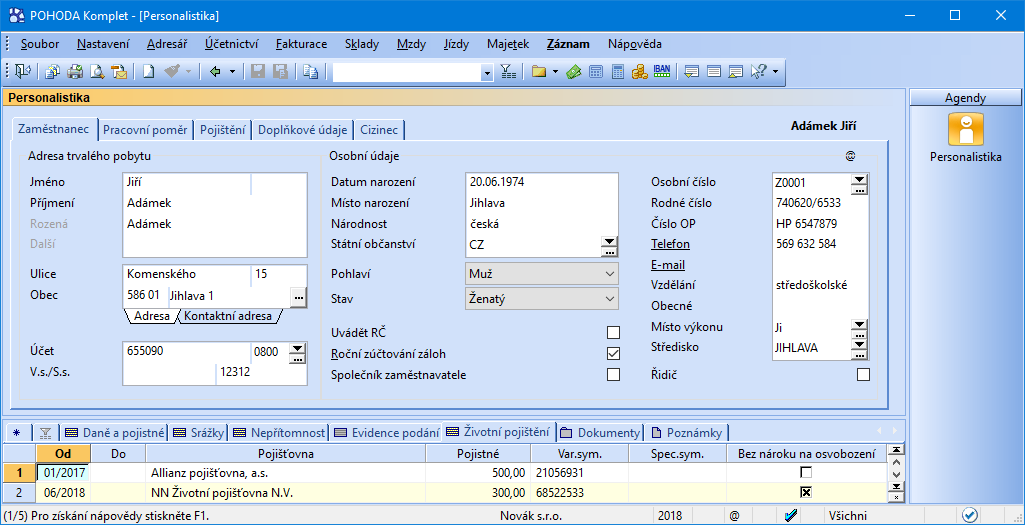Open the second calculator icon beside coins
Viewport: 1025px width, 525px height.
point(618,72)
